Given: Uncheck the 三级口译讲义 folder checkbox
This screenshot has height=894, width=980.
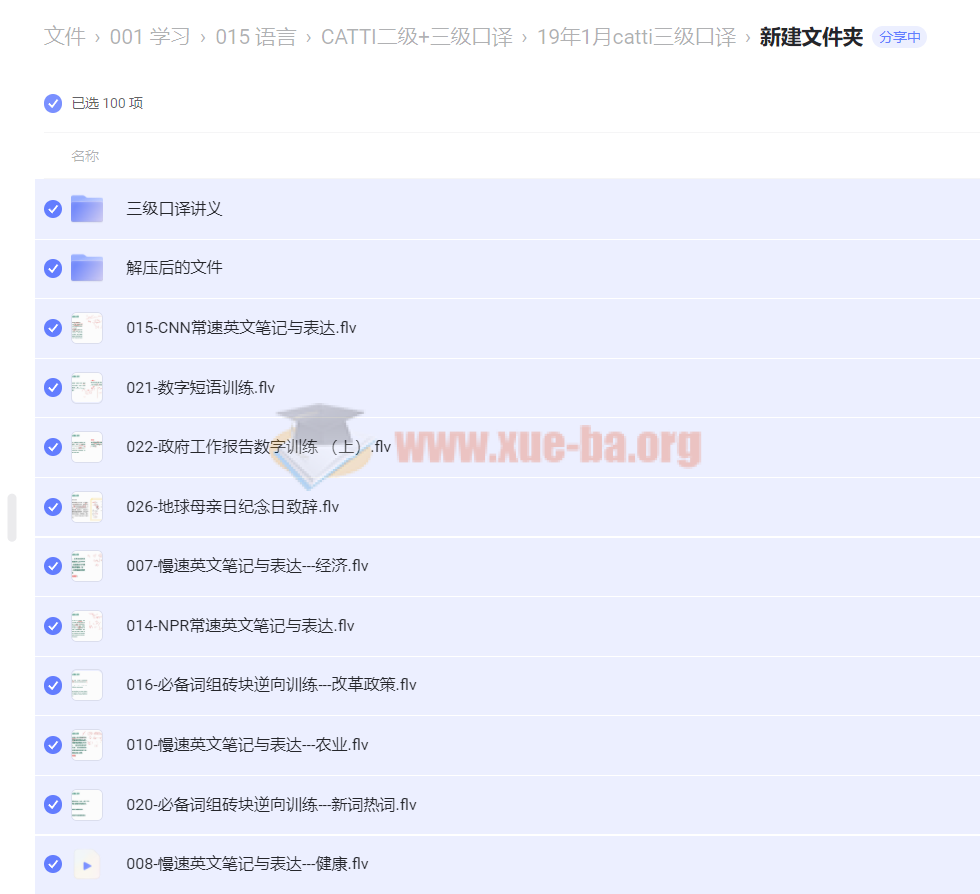Looking at the screenshot, I should point(53,209).
